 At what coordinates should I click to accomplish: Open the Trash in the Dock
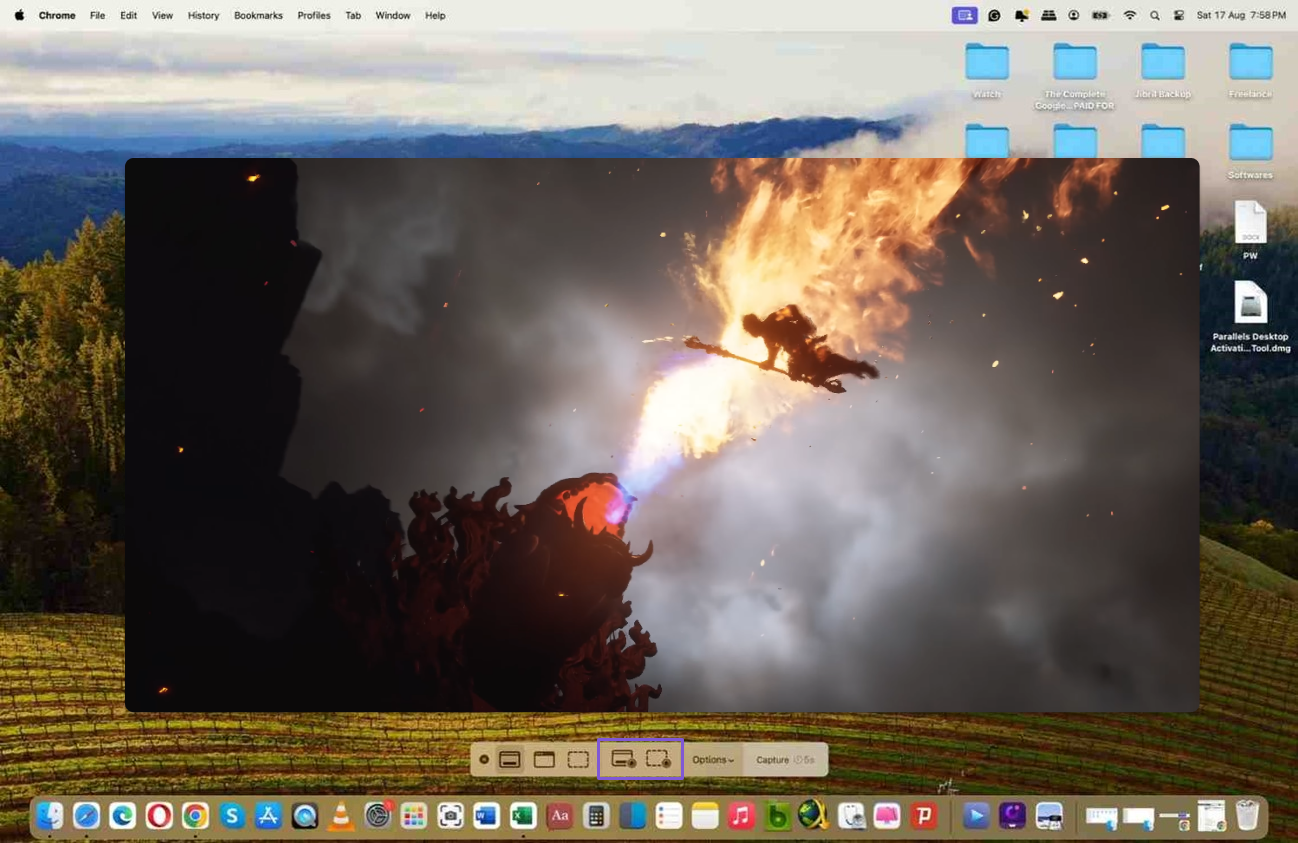(1247, 816)
